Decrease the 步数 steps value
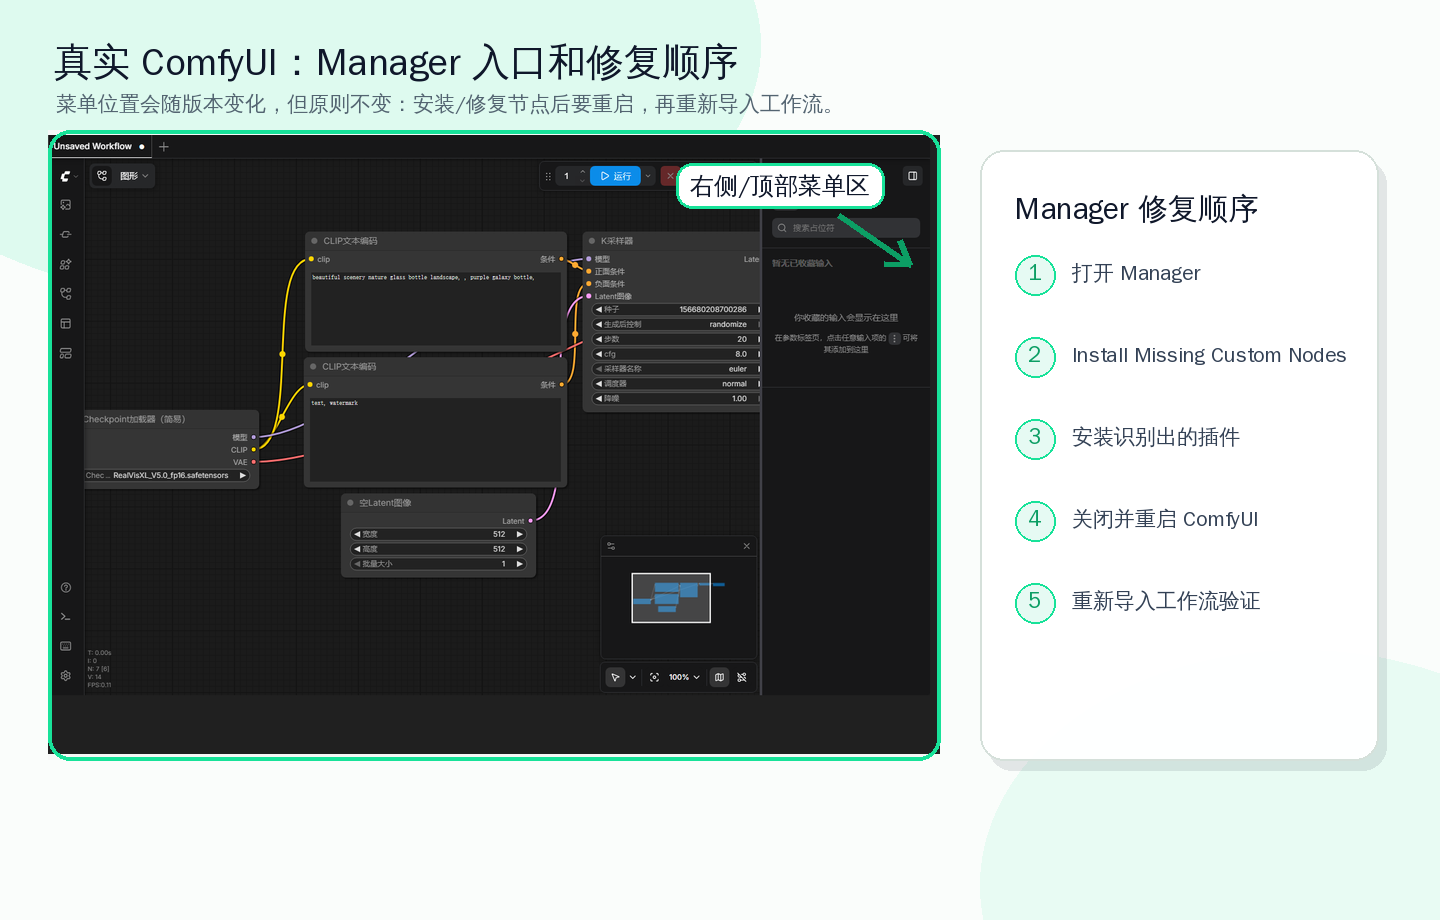Viewport: 1440px width, 920px height. coord(599,339)
